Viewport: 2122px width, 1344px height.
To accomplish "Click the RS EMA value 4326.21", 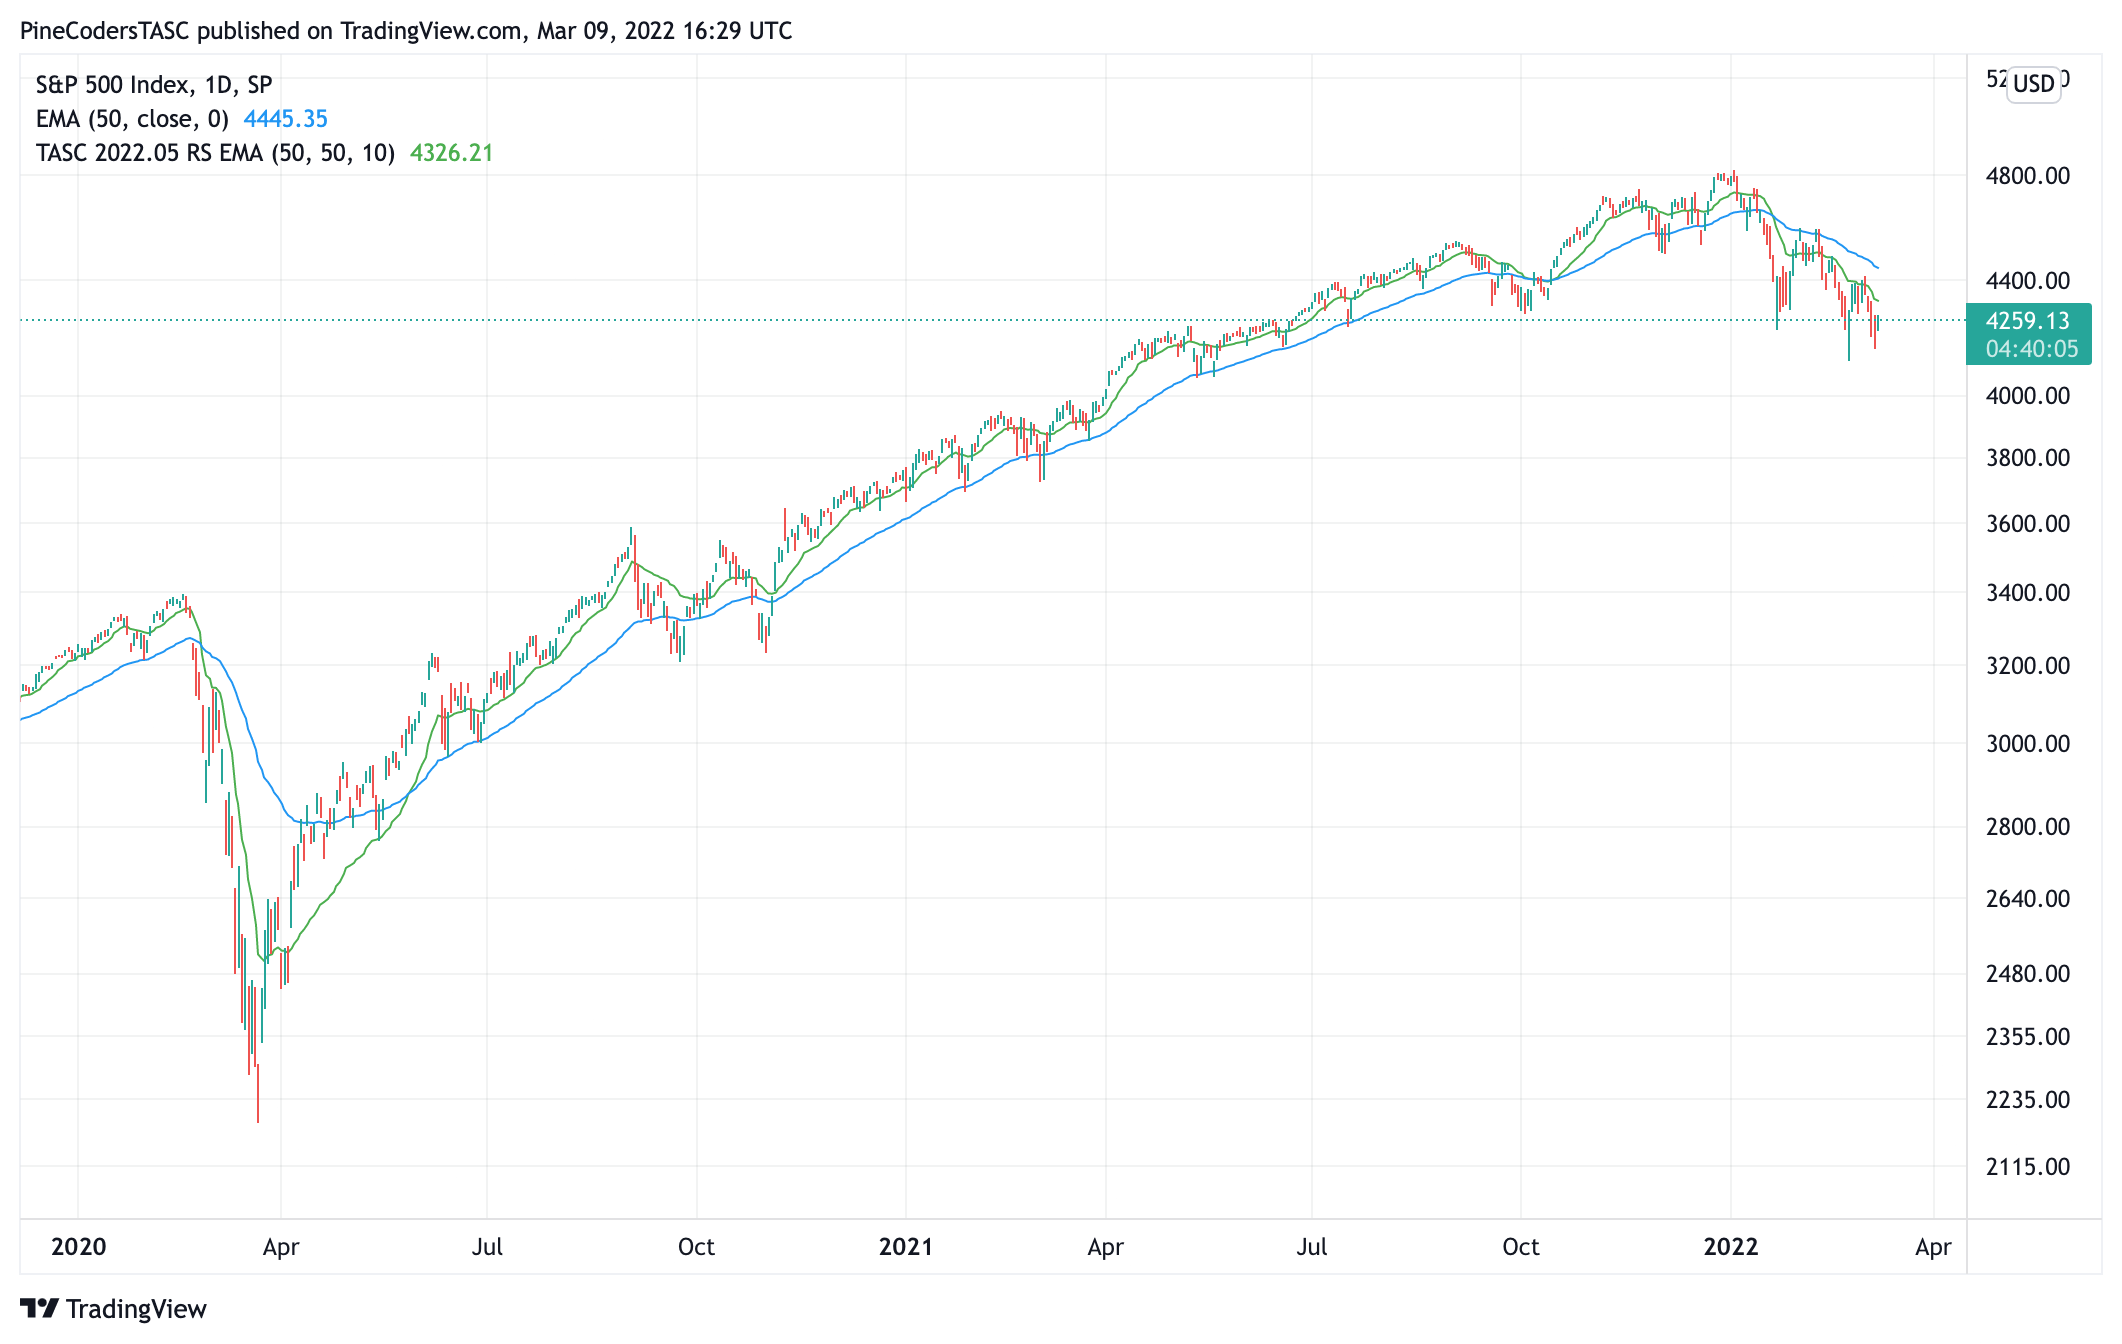I will coord(451,153).
